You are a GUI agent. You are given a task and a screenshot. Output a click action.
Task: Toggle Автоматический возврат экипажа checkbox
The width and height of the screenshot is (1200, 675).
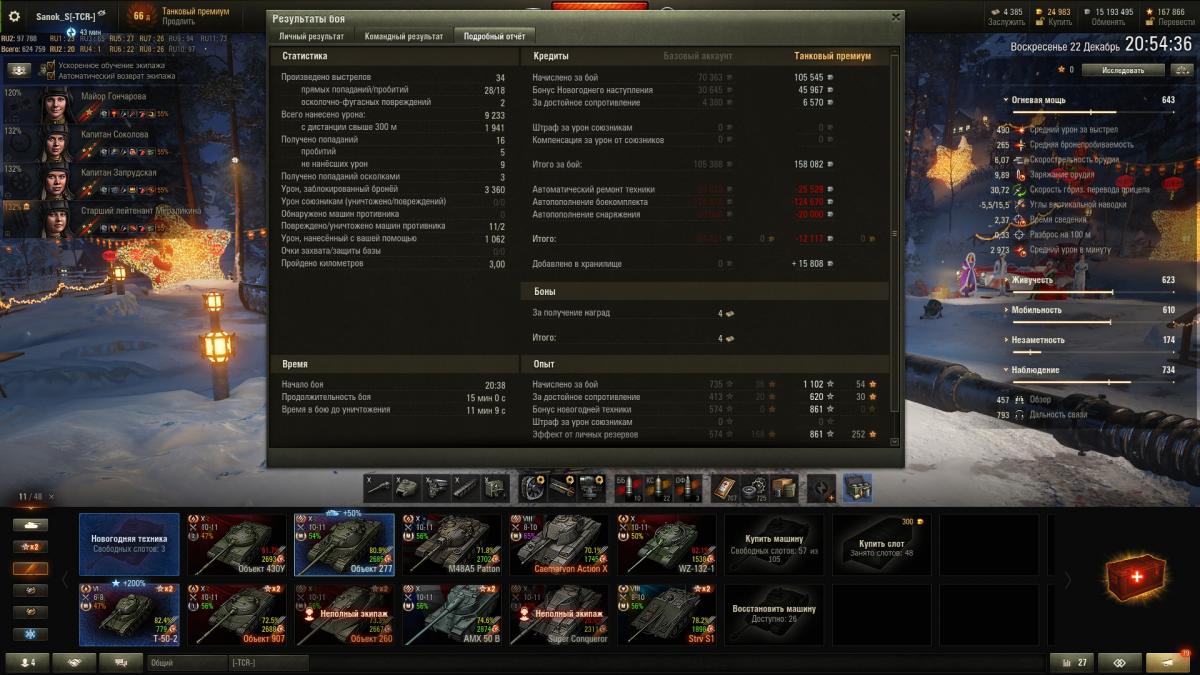click(x=50, y=76)
